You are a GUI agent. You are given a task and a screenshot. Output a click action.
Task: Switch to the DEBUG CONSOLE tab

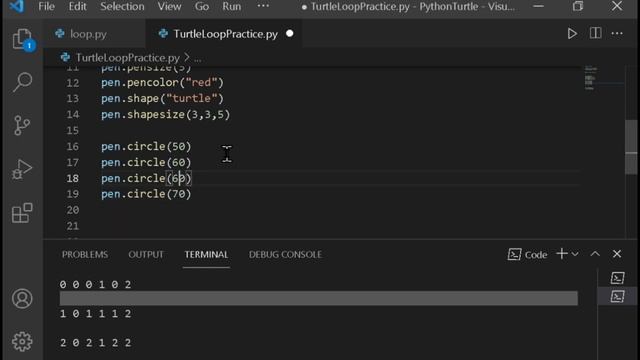pos(285,254)
